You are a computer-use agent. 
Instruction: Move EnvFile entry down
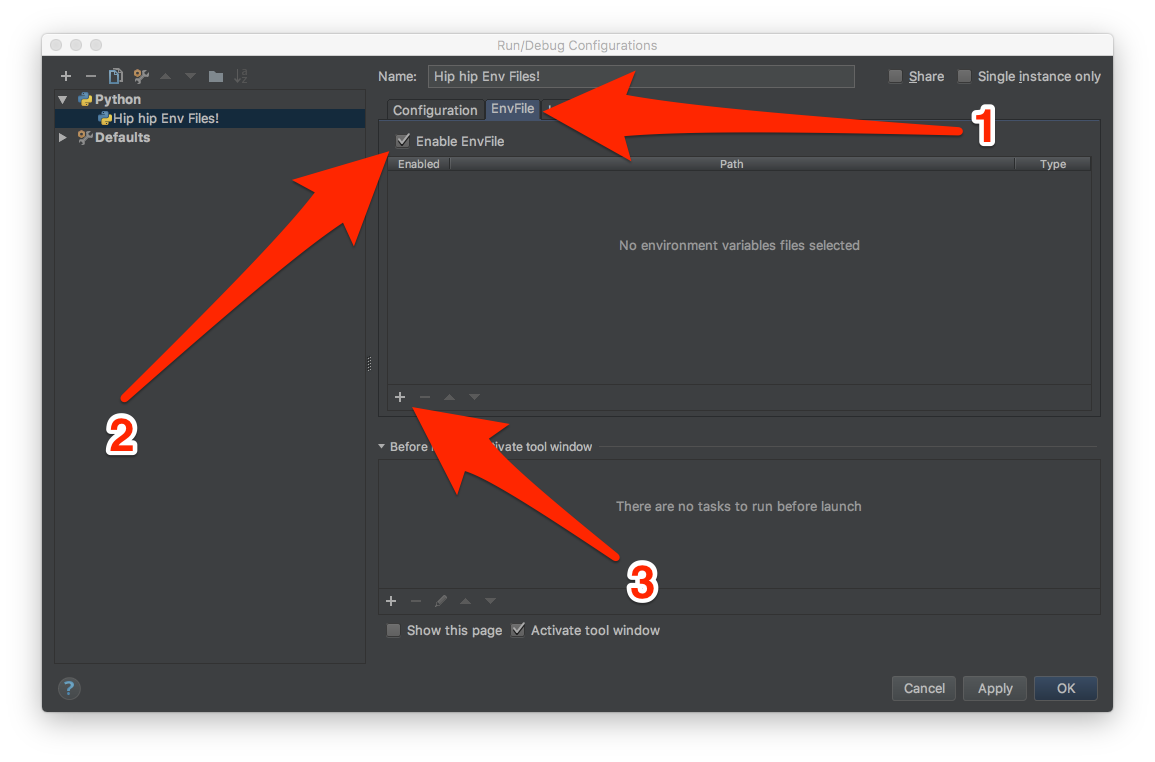[x=474, y=397]
